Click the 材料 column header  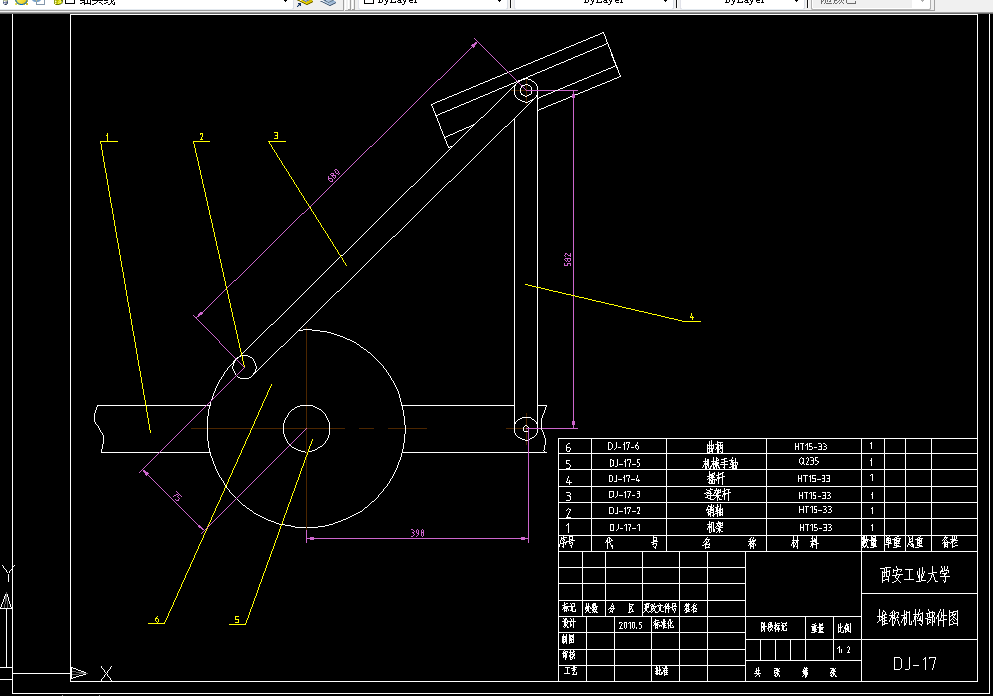click(x=805, y=543)
